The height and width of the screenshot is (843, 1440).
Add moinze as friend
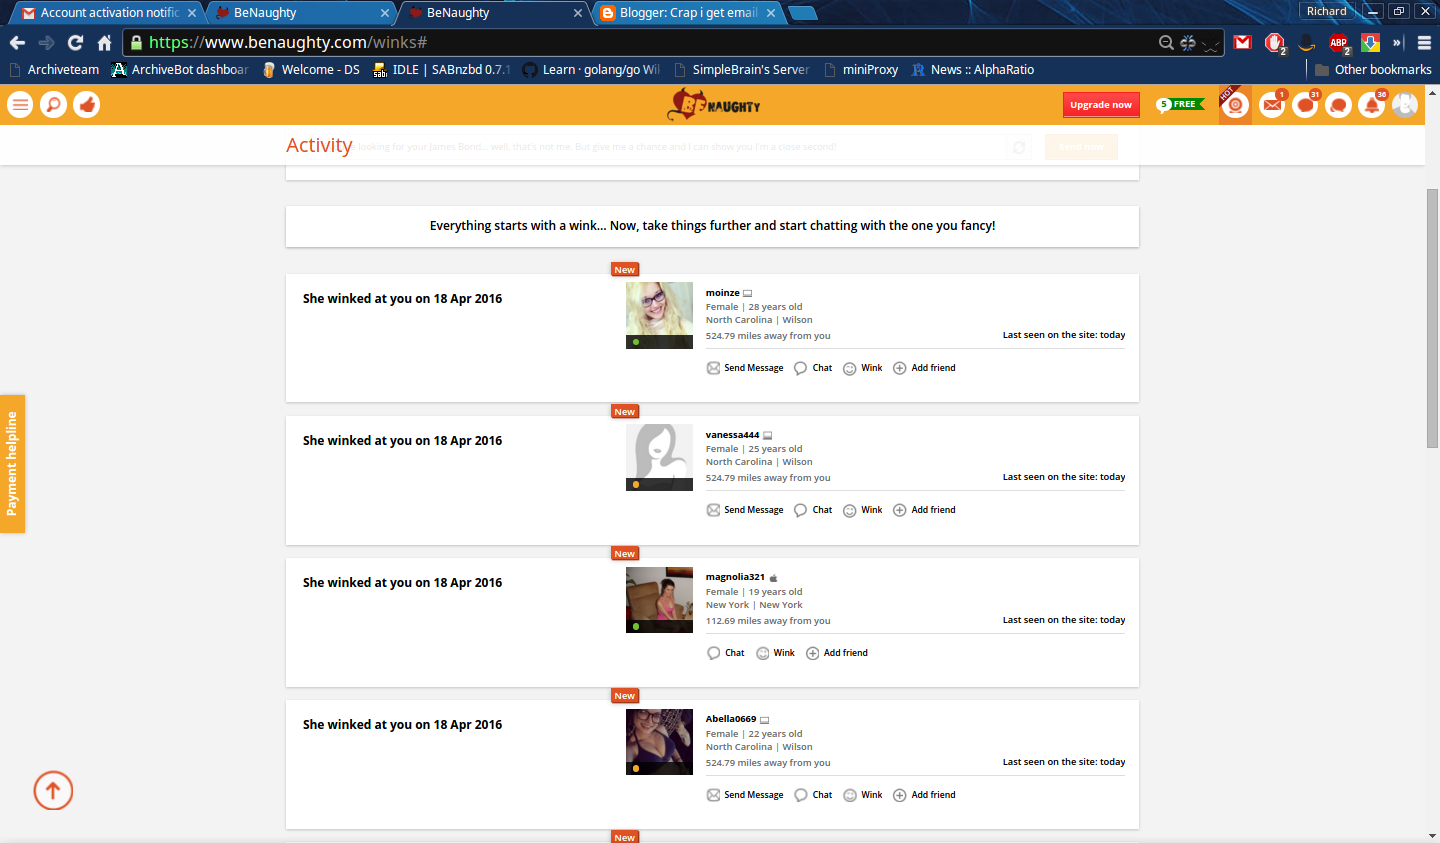[x=924, y=368]
